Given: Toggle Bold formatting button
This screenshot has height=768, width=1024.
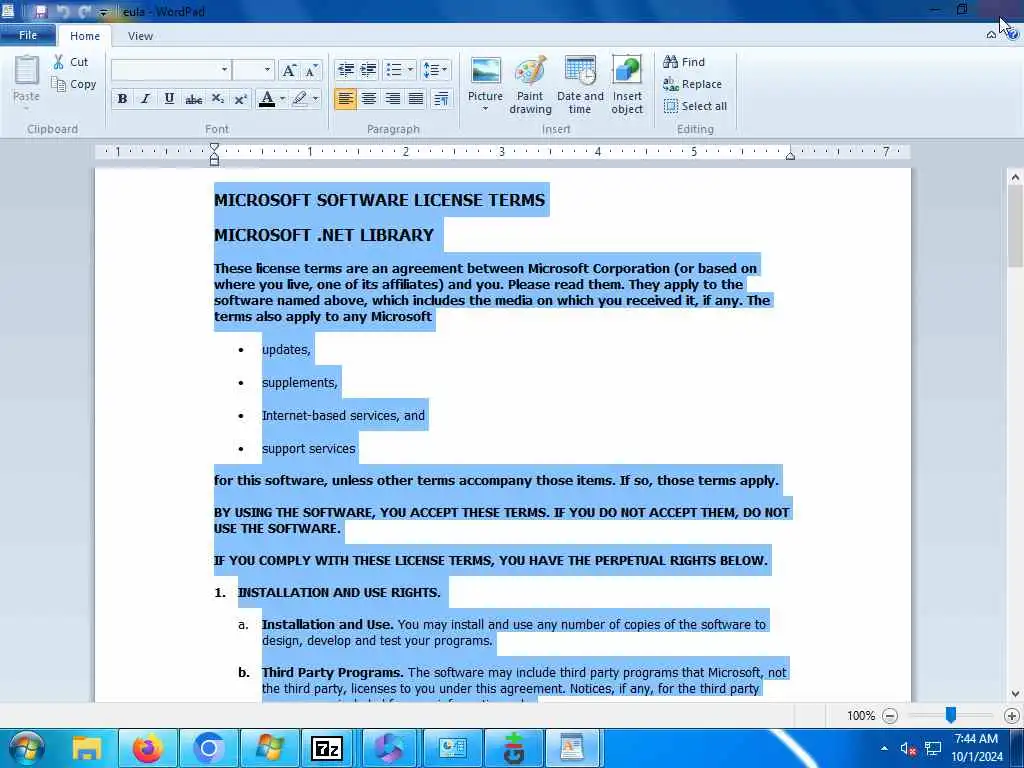Looking at the screenshot, I should 122,99.
